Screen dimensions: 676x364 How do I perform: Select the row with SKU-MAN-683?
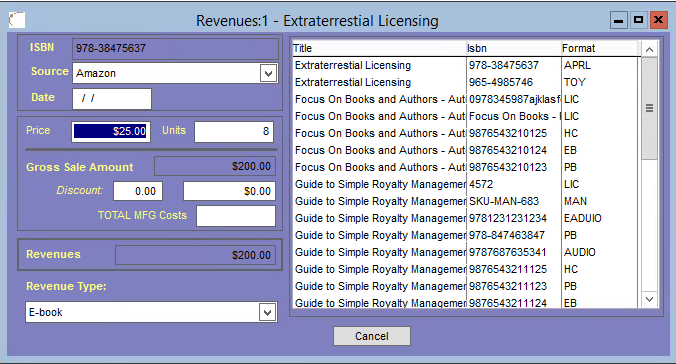465,201
